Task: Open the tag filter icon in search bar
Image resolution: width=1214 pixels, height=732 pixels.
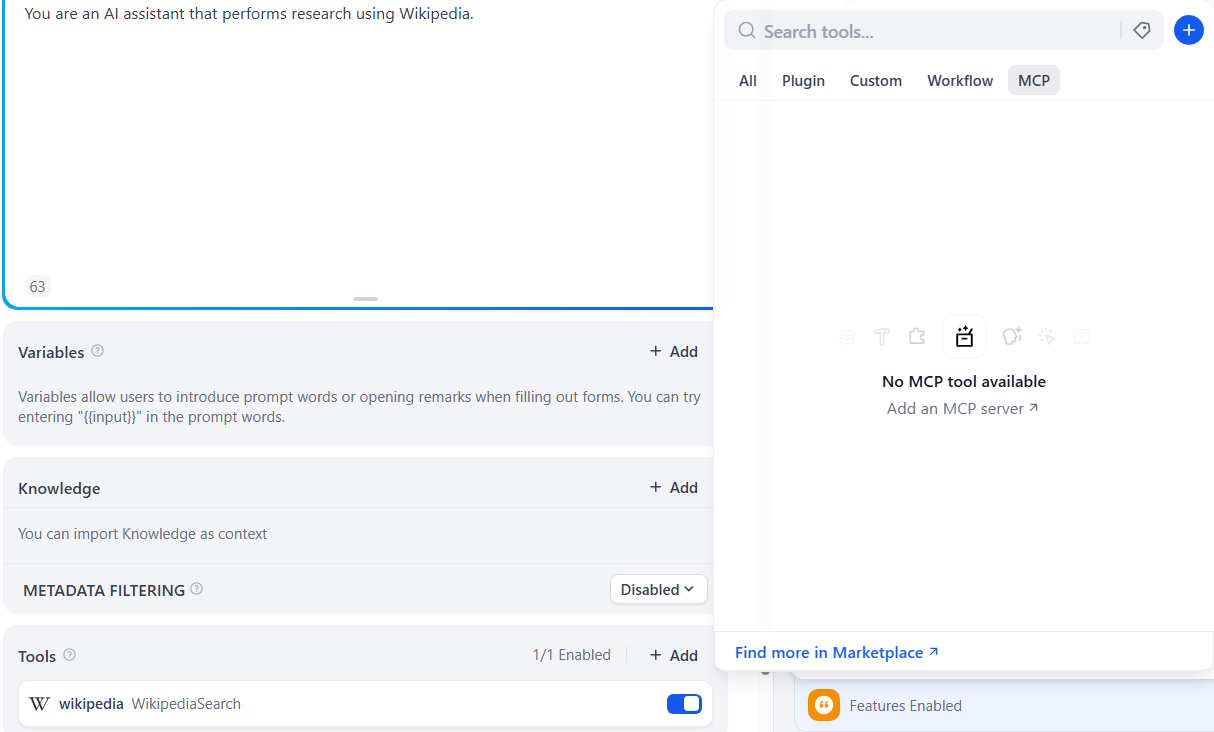Action: 1142,31
